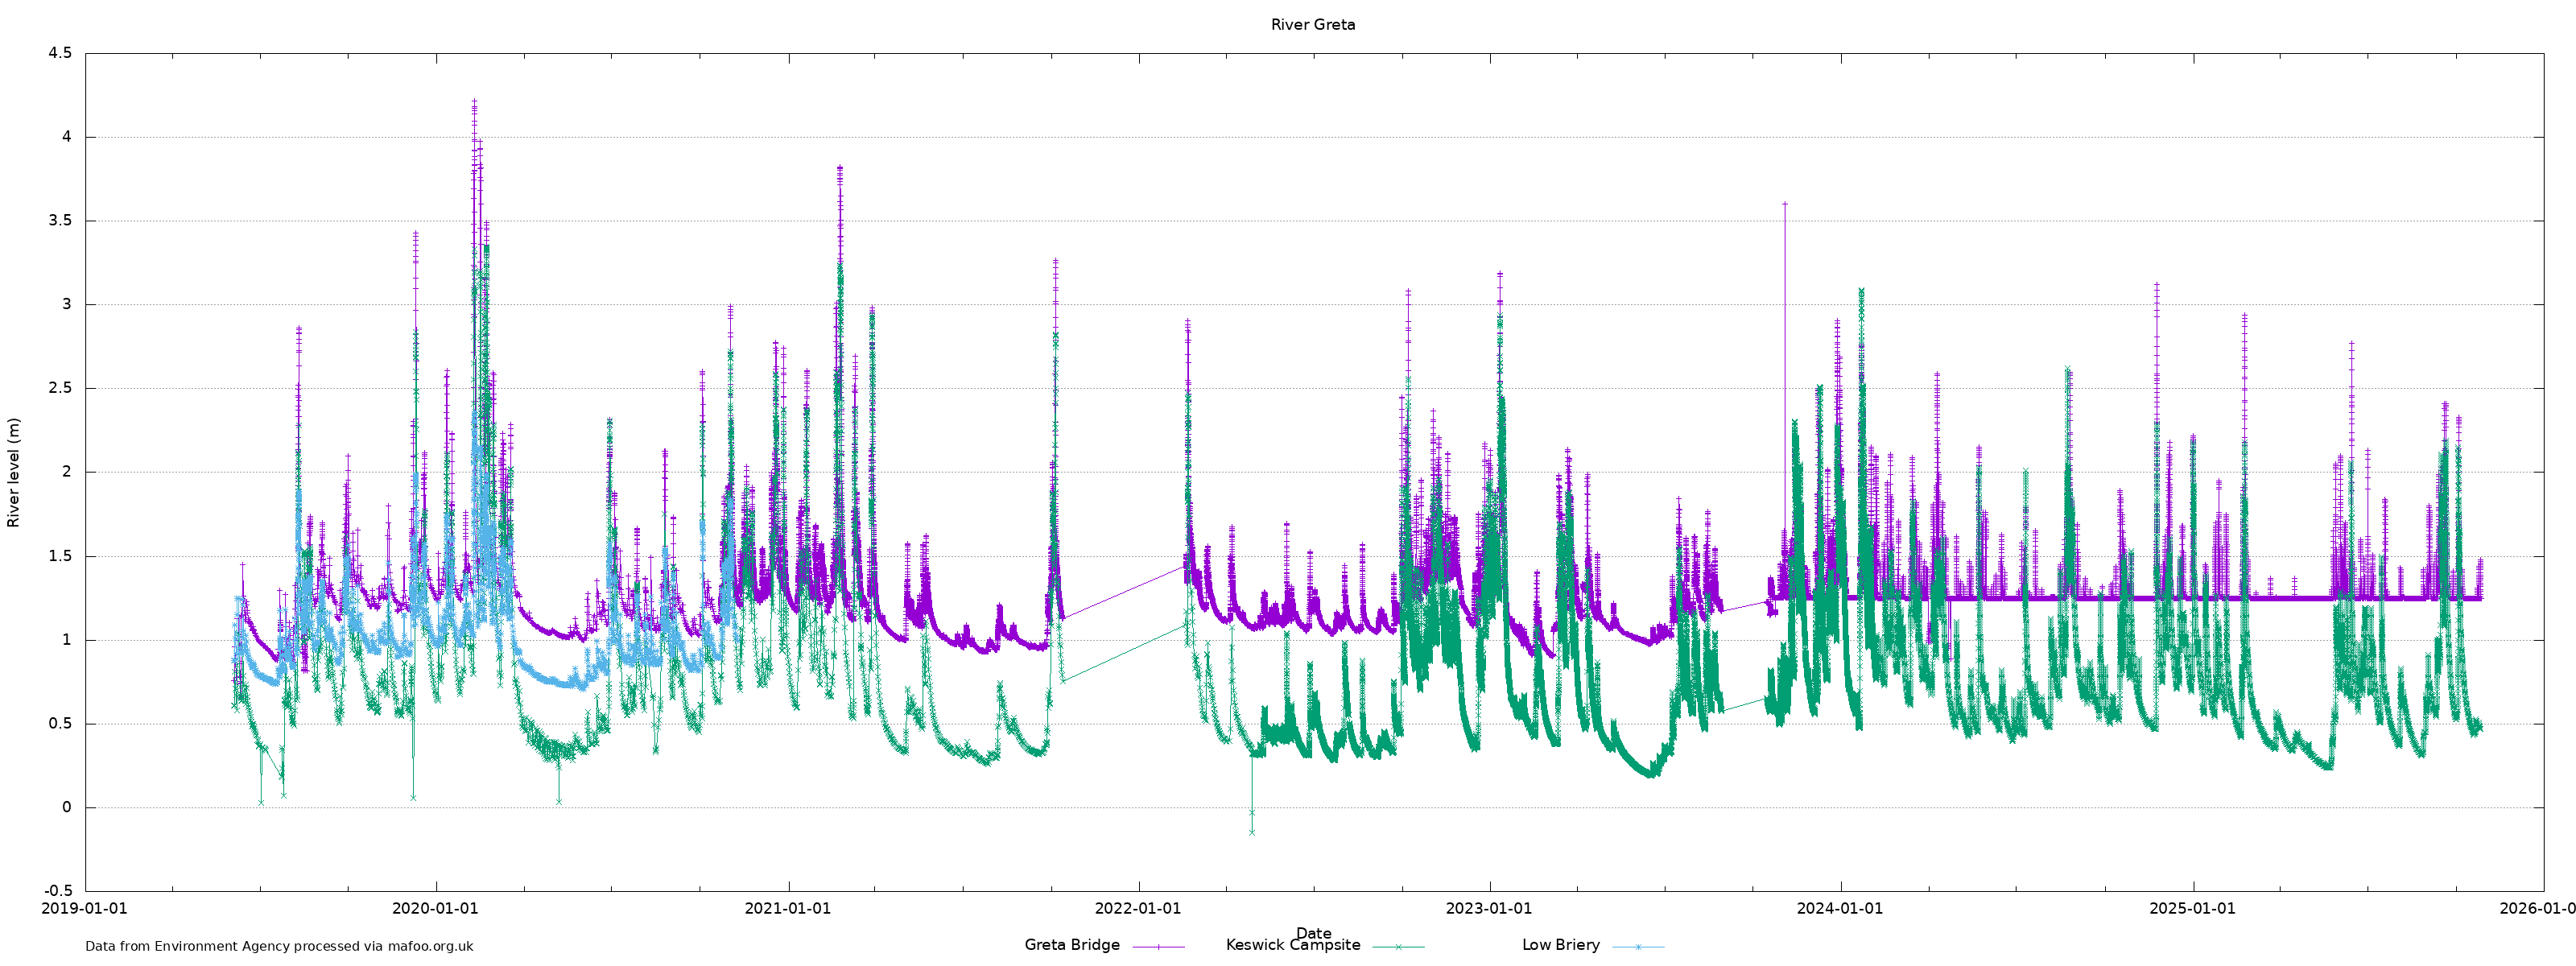Click the 4.5 y-axis tick label
The image size is (2576, 966).
click(x=60, y=53)
